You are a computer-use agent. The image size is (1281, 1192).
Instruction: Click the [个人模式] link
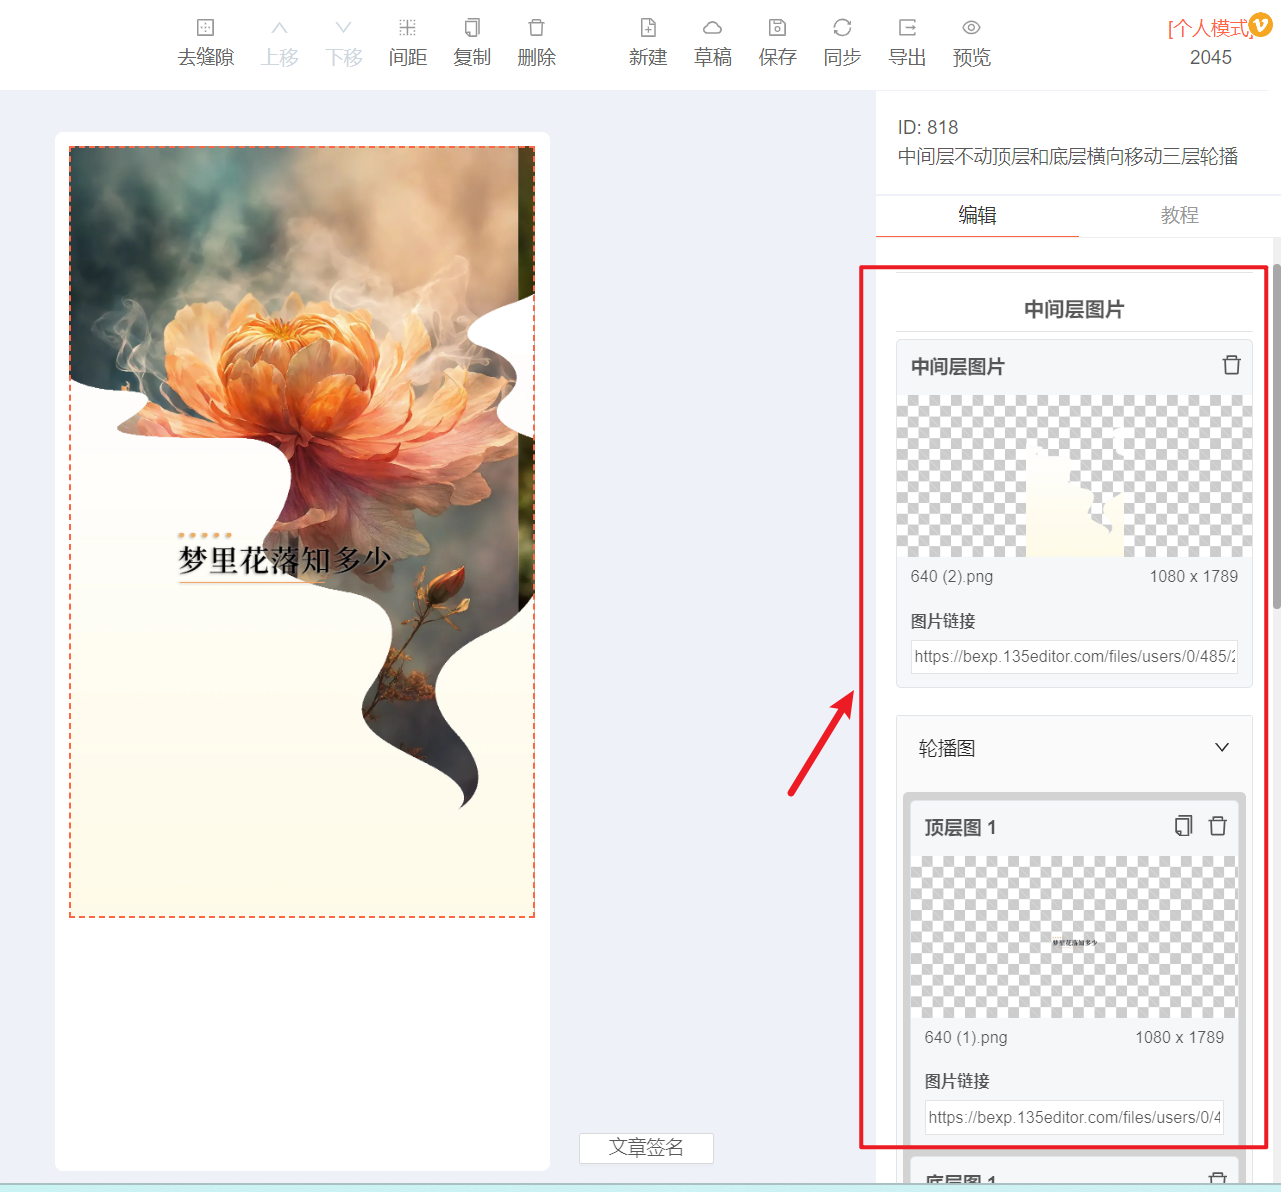1208,29
